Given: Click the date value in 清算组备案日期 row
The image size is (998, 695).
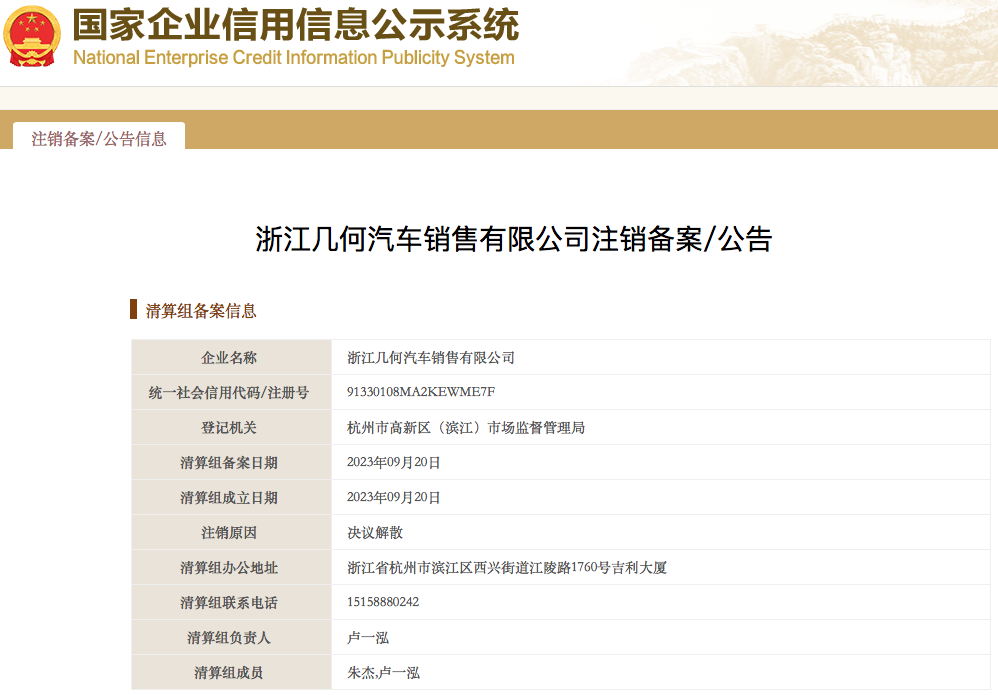Looking at the screenshot, I should click(393, 462).
